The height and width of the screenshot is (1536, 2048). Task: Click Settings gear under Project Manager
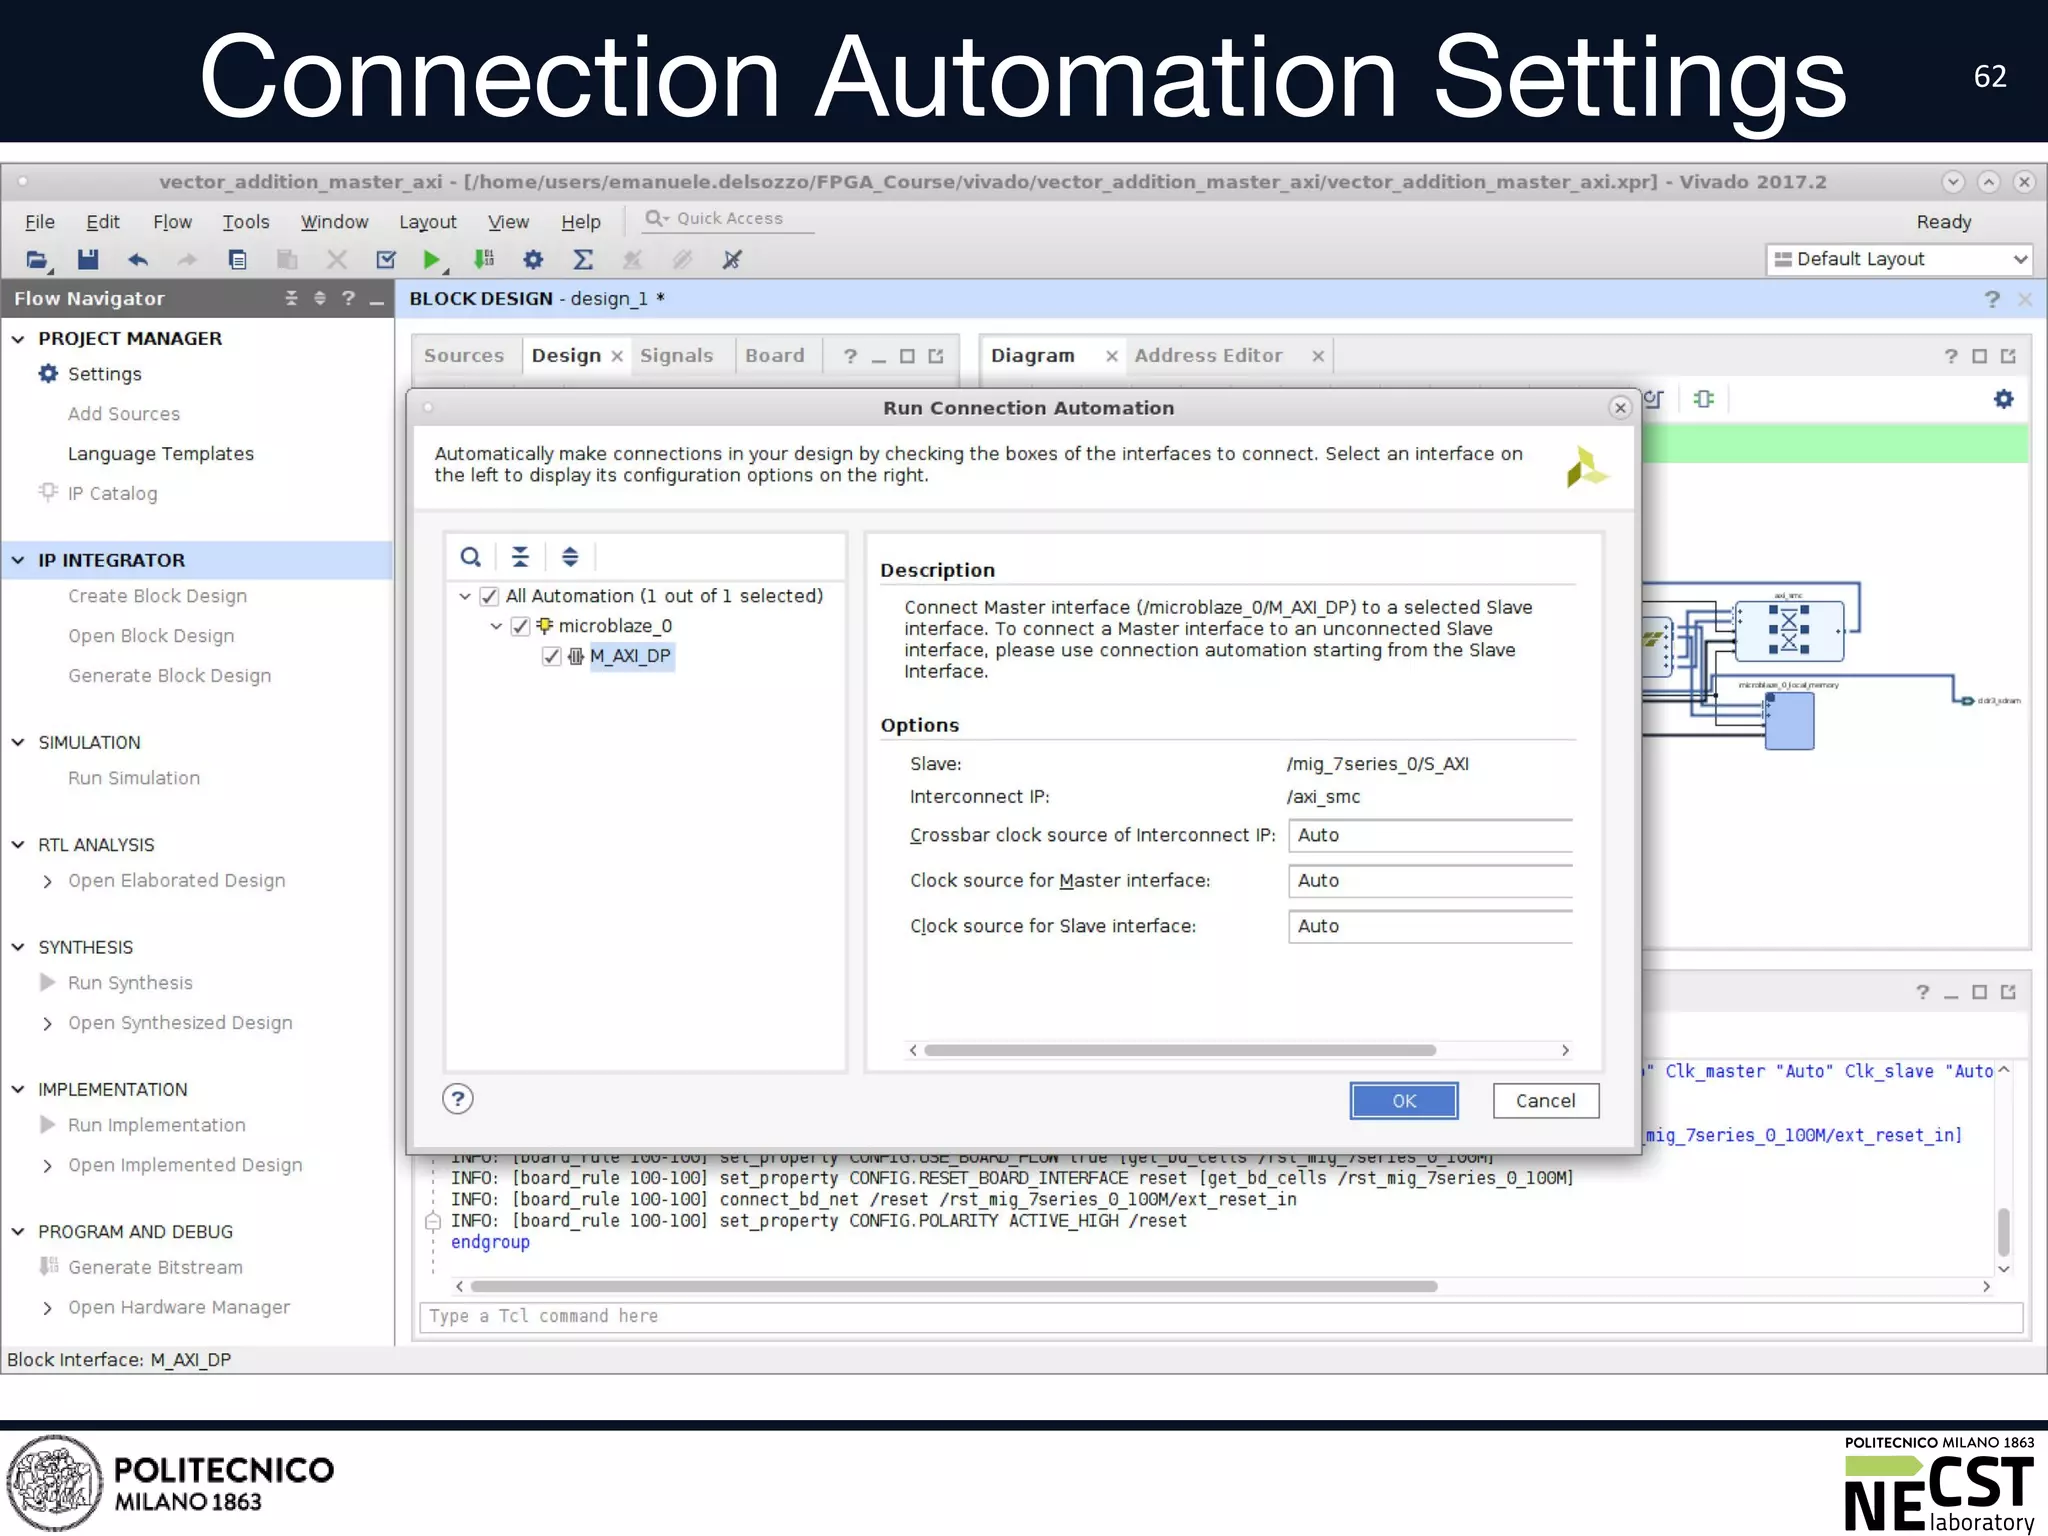pos(48,374)
